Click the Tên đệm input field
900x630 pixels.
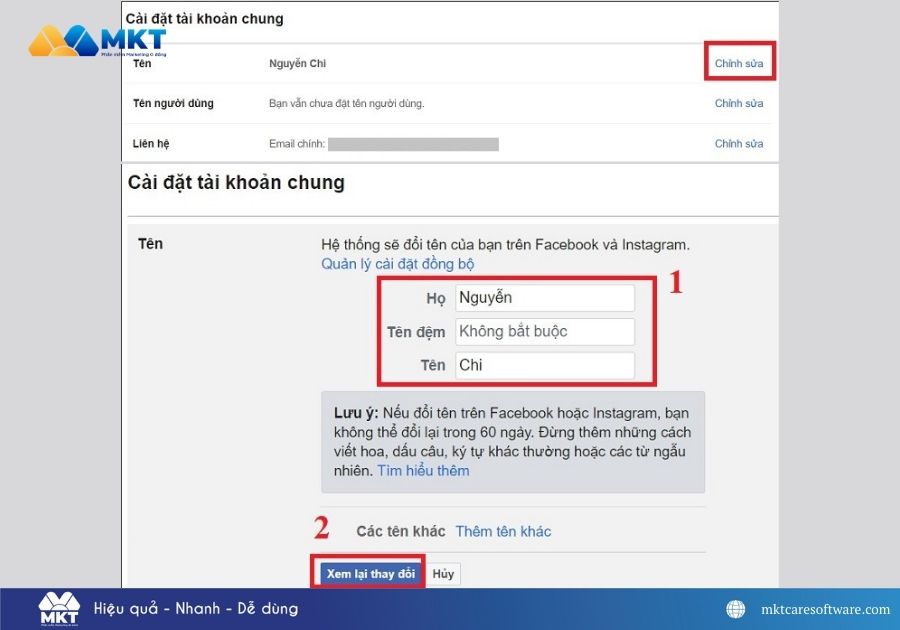[x=544, y=331]
